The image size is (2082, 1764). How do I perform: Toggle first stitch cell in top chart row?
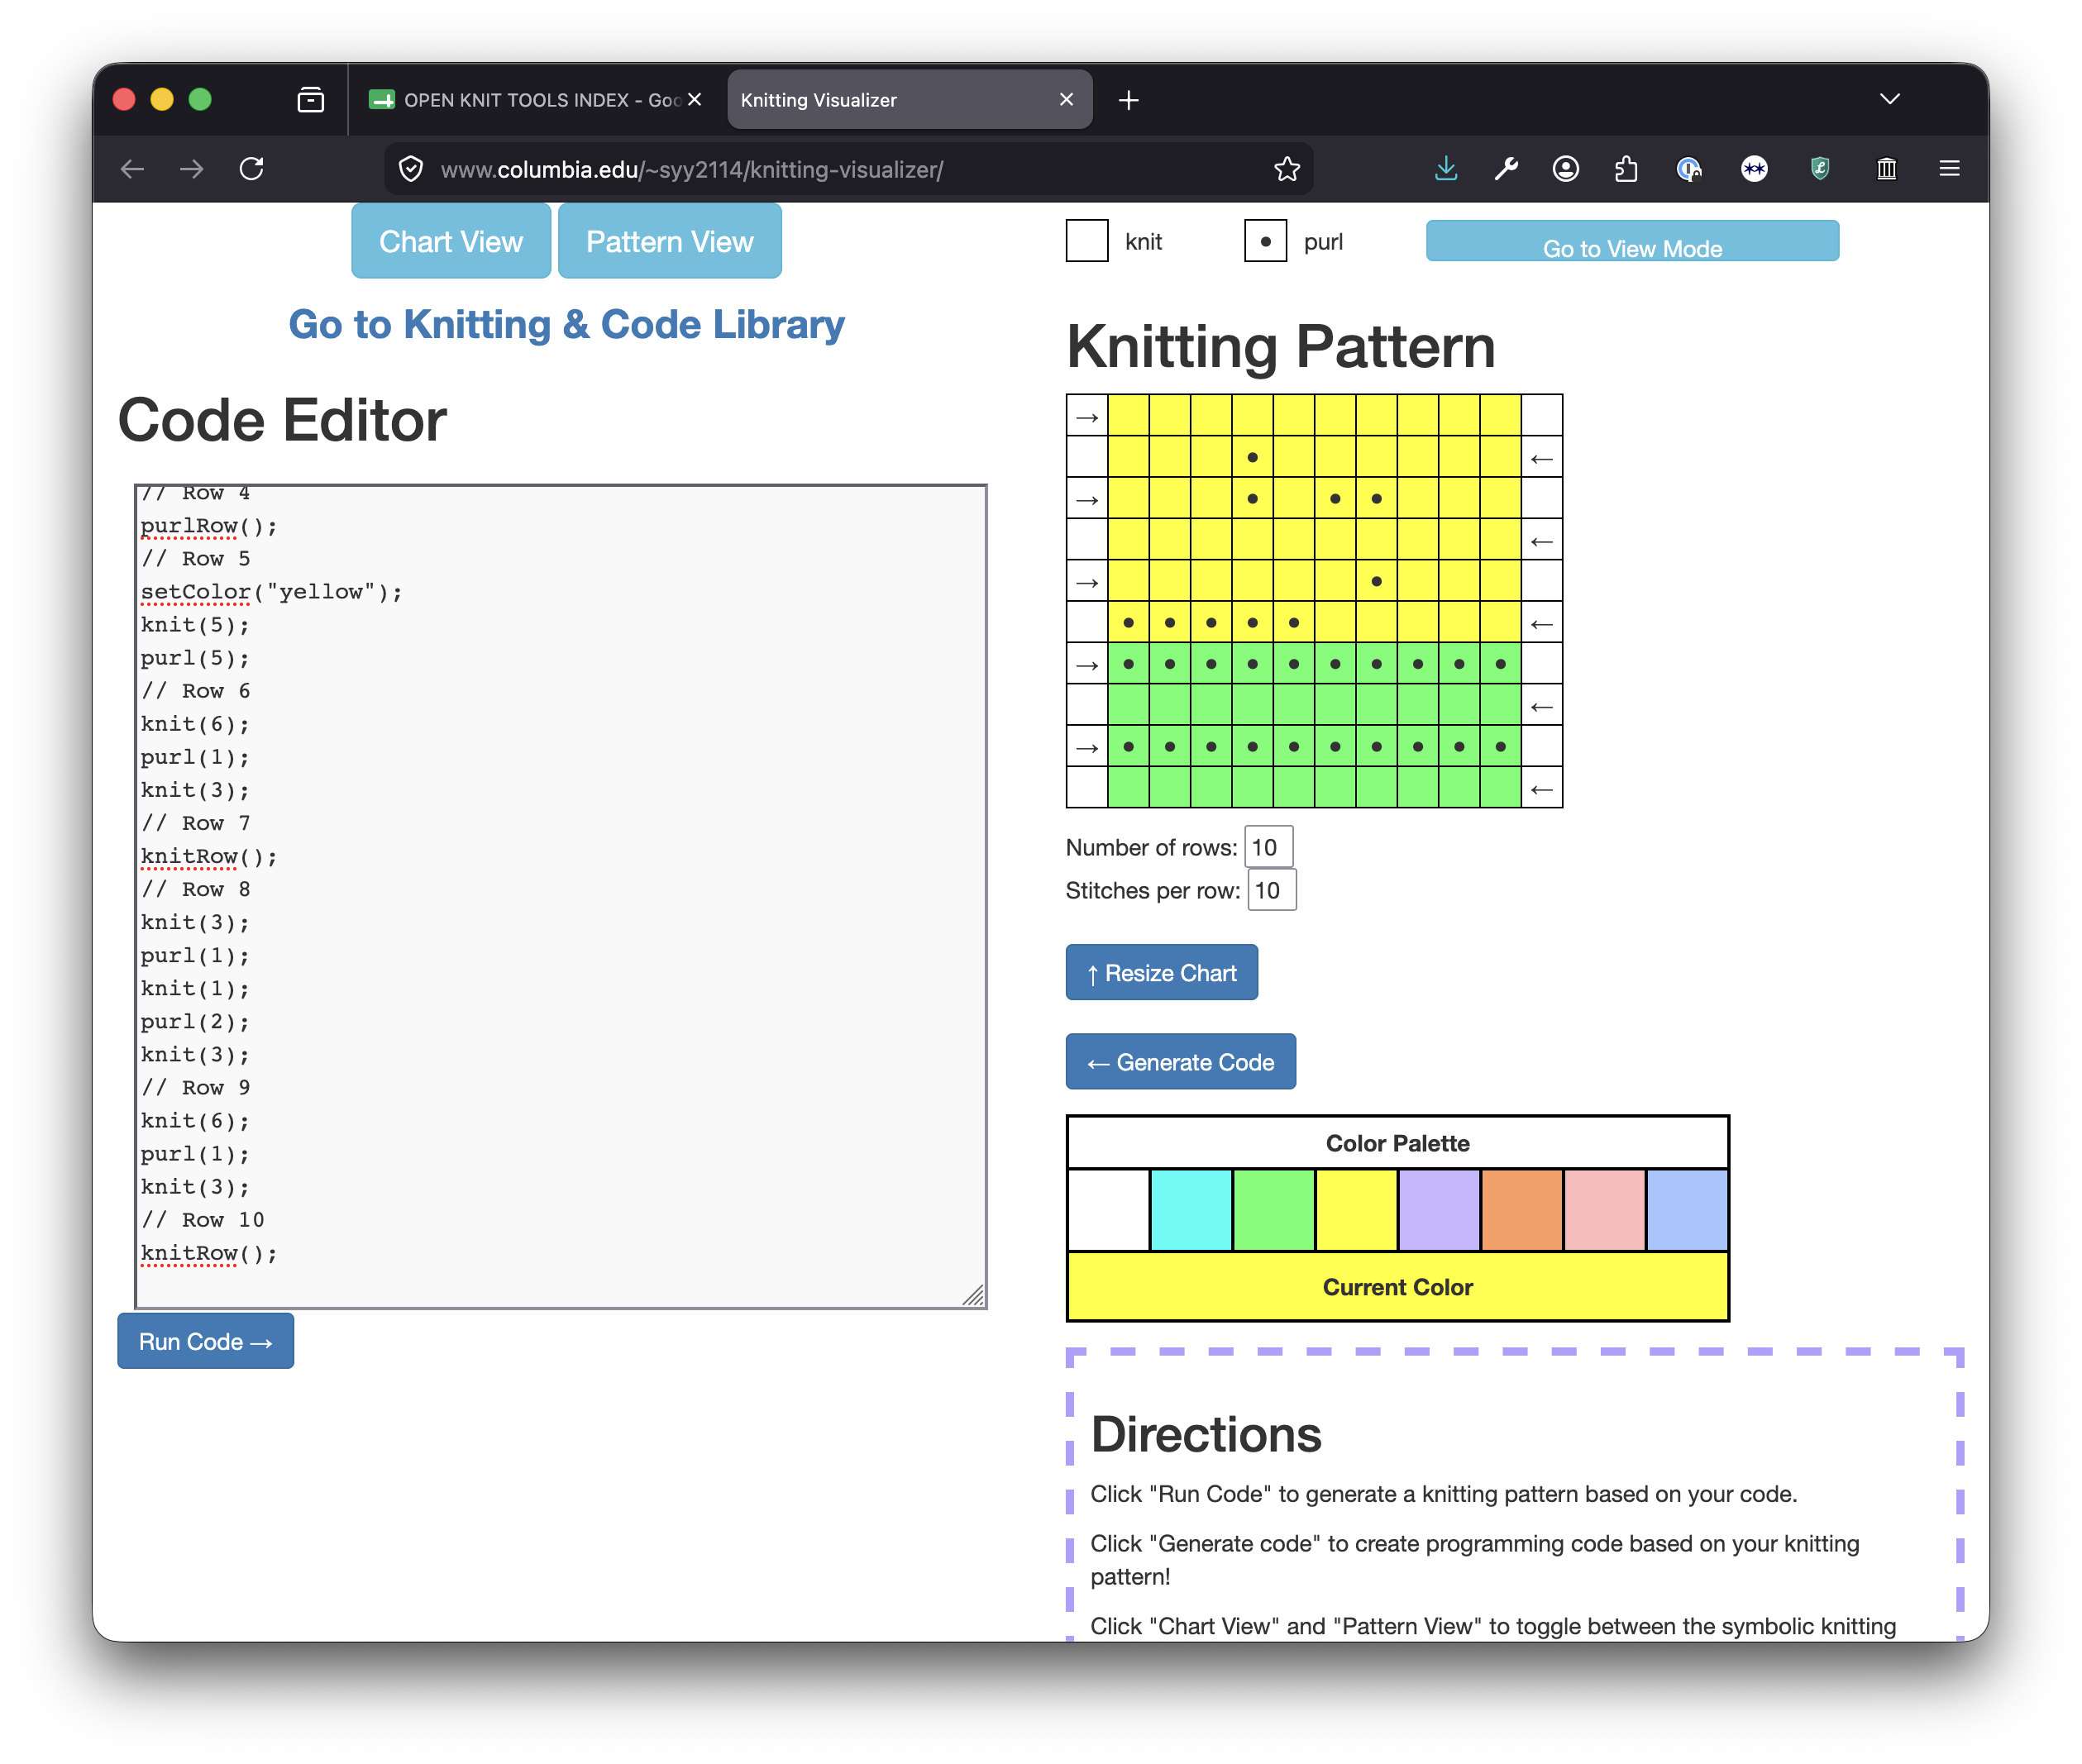[1128, 415]
